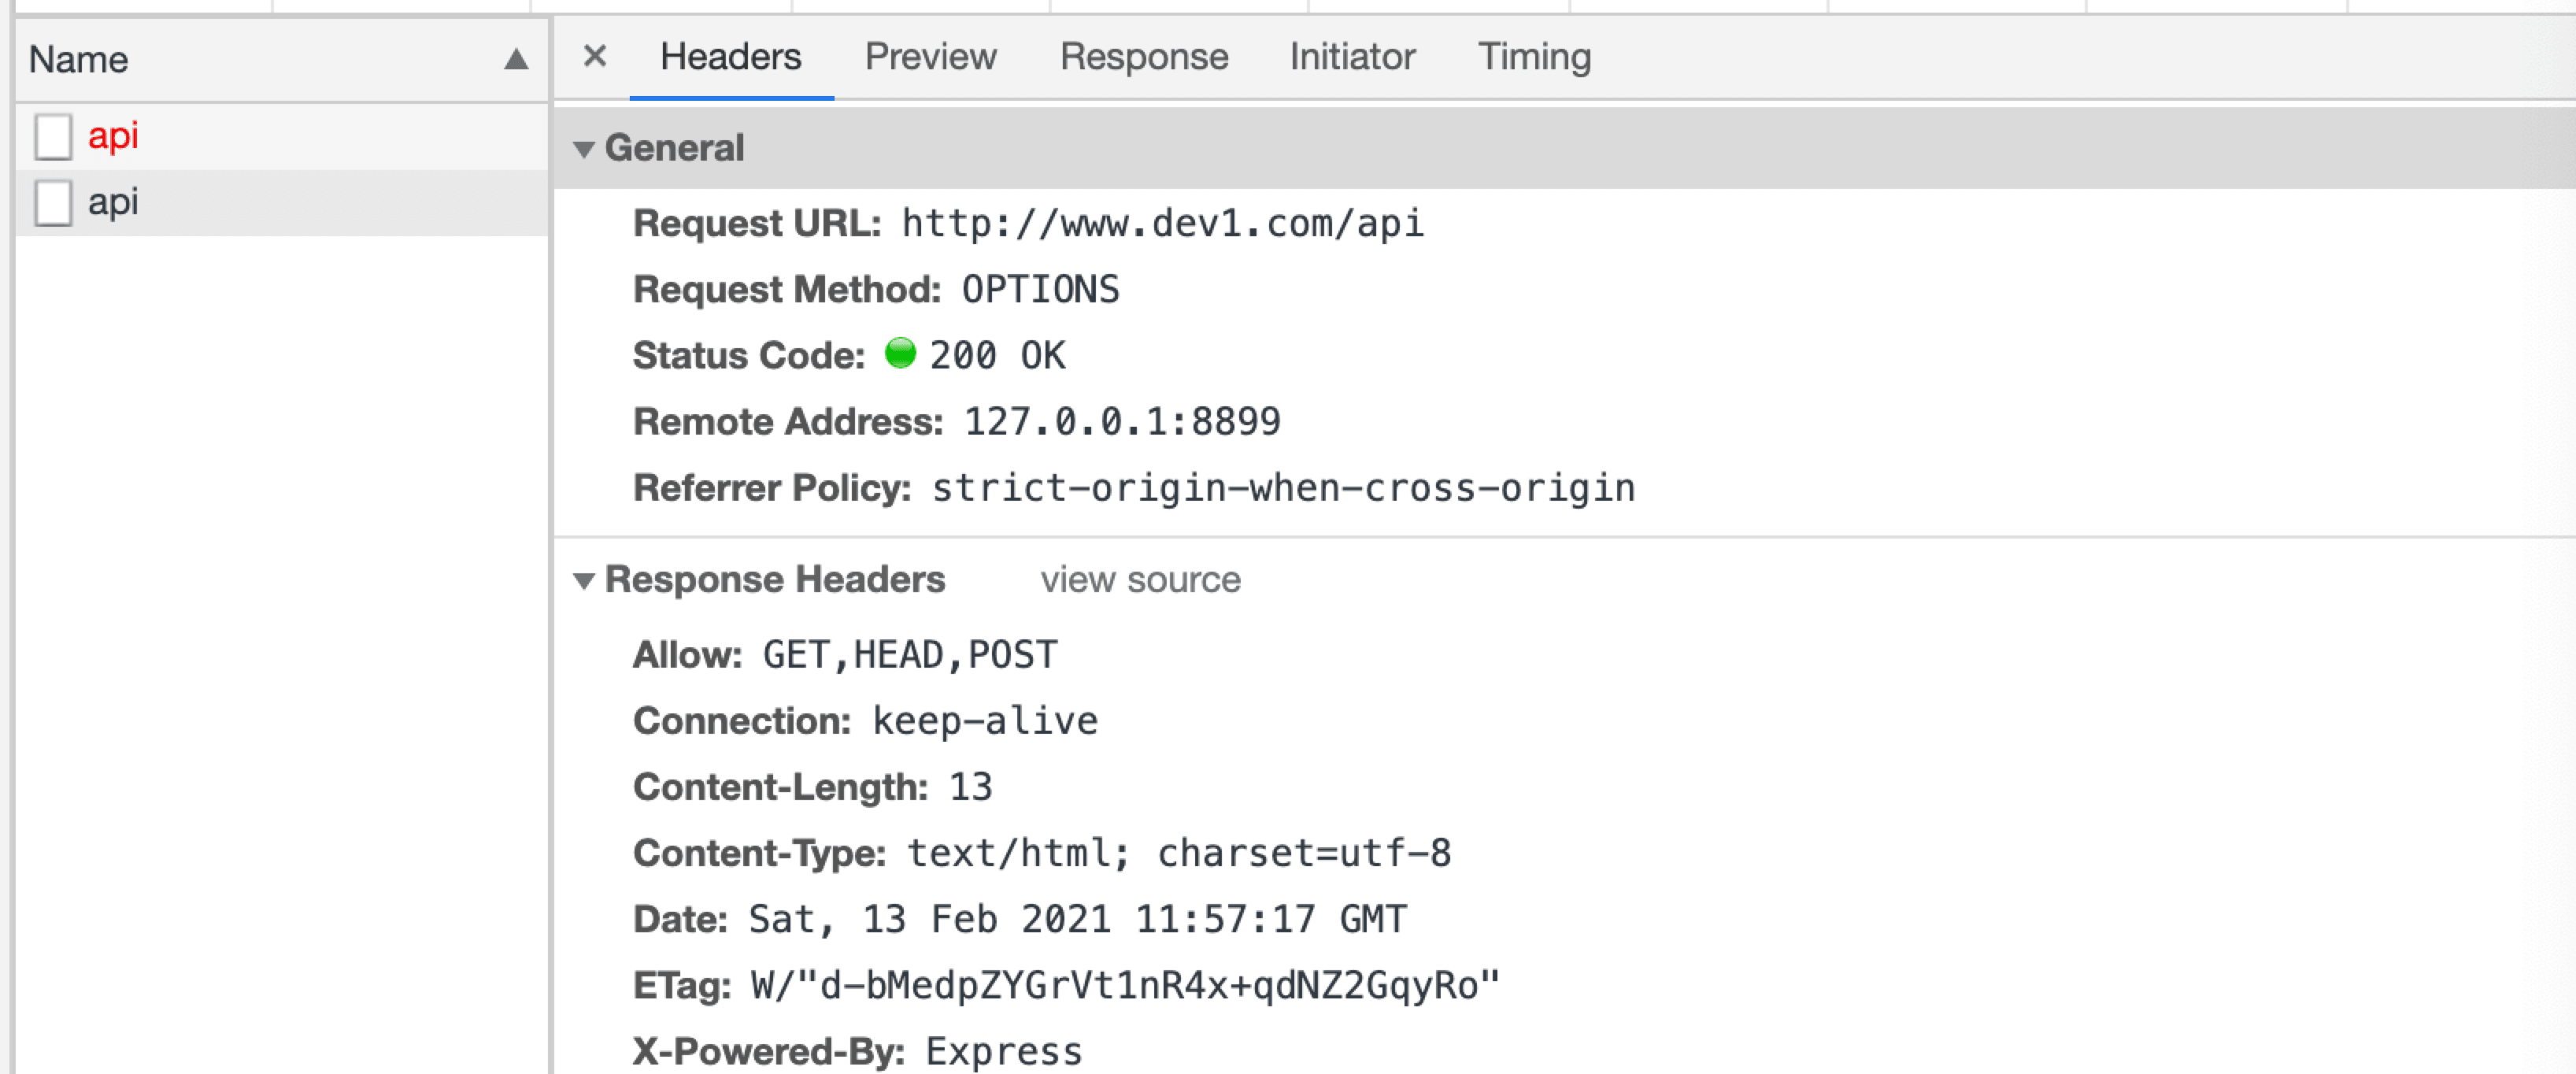This screenshot has height=1074, width=2576.
Task: Click the ETag header value
Action: click(x=1124, y=985)
